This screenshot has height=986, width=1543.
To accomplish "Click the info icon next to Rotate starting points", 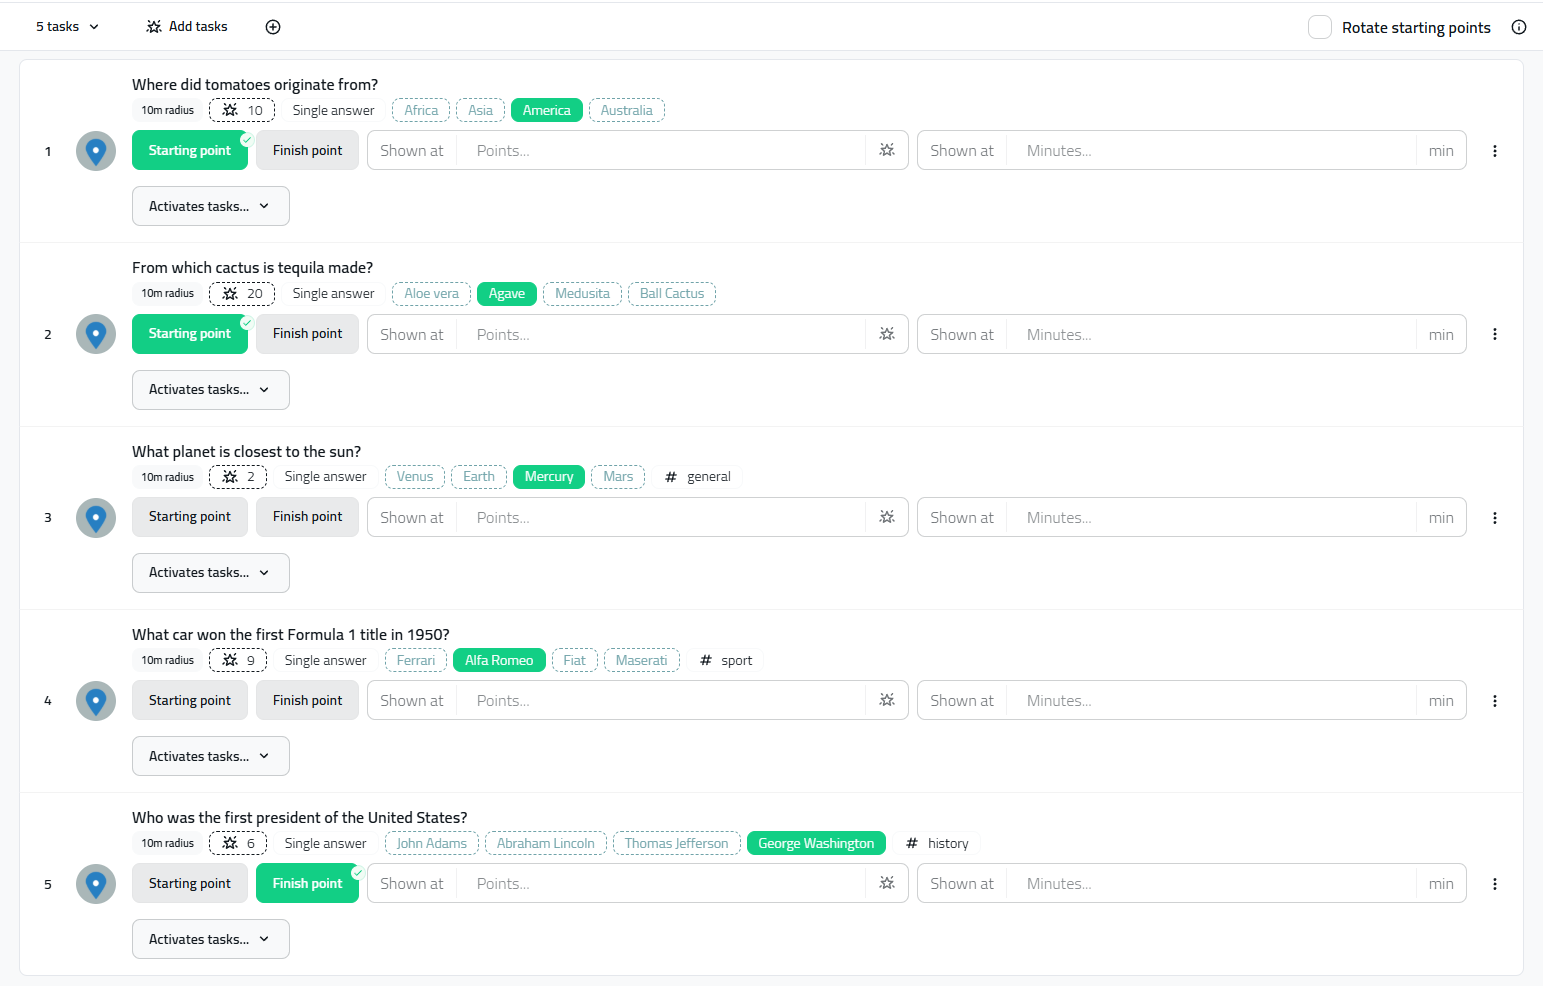I will 1518,27.
